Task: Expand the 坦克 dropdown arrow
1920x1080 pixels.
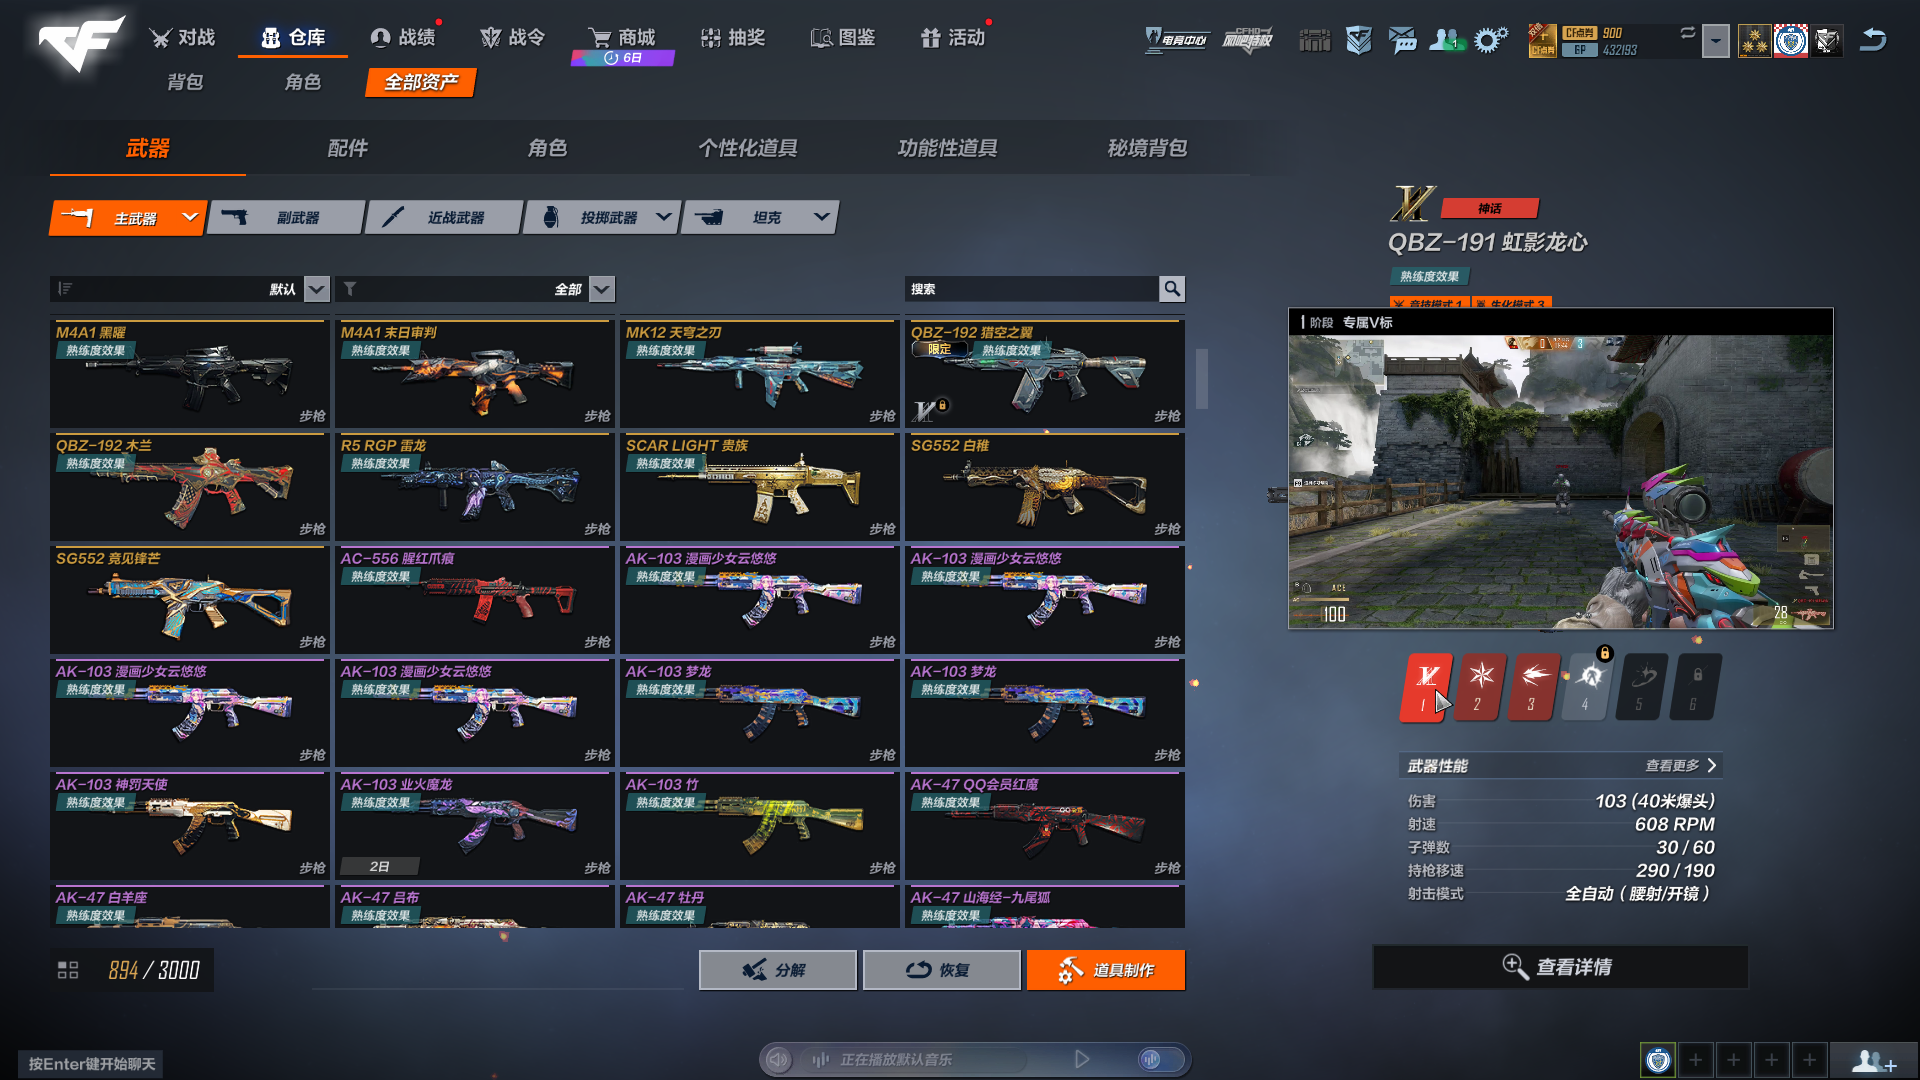Action: click(x=821, y=217)
